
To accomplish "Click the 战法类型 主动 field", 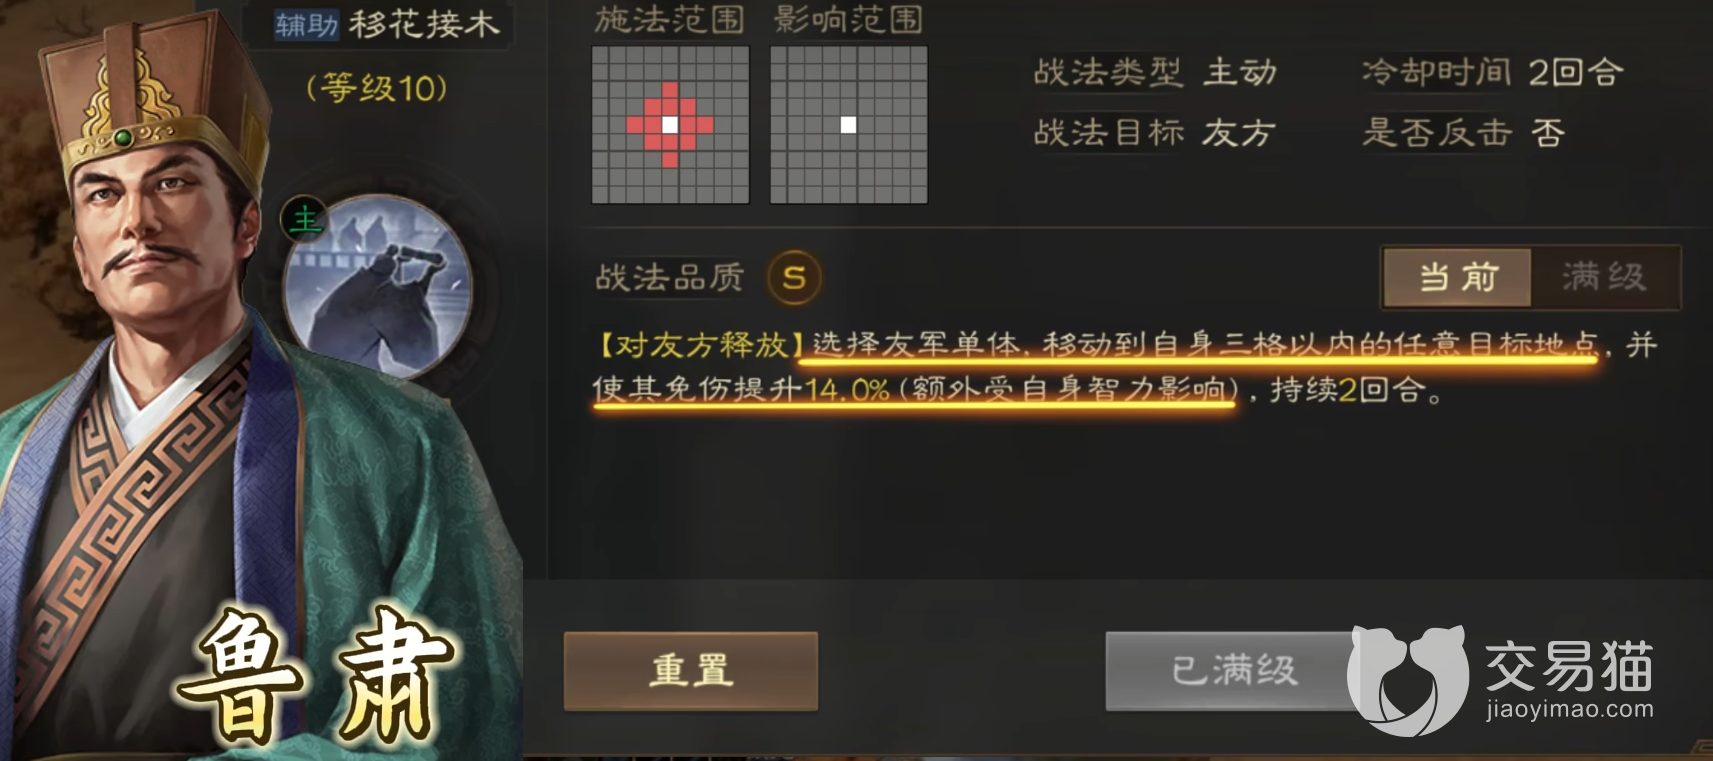I will (1155, 72).
